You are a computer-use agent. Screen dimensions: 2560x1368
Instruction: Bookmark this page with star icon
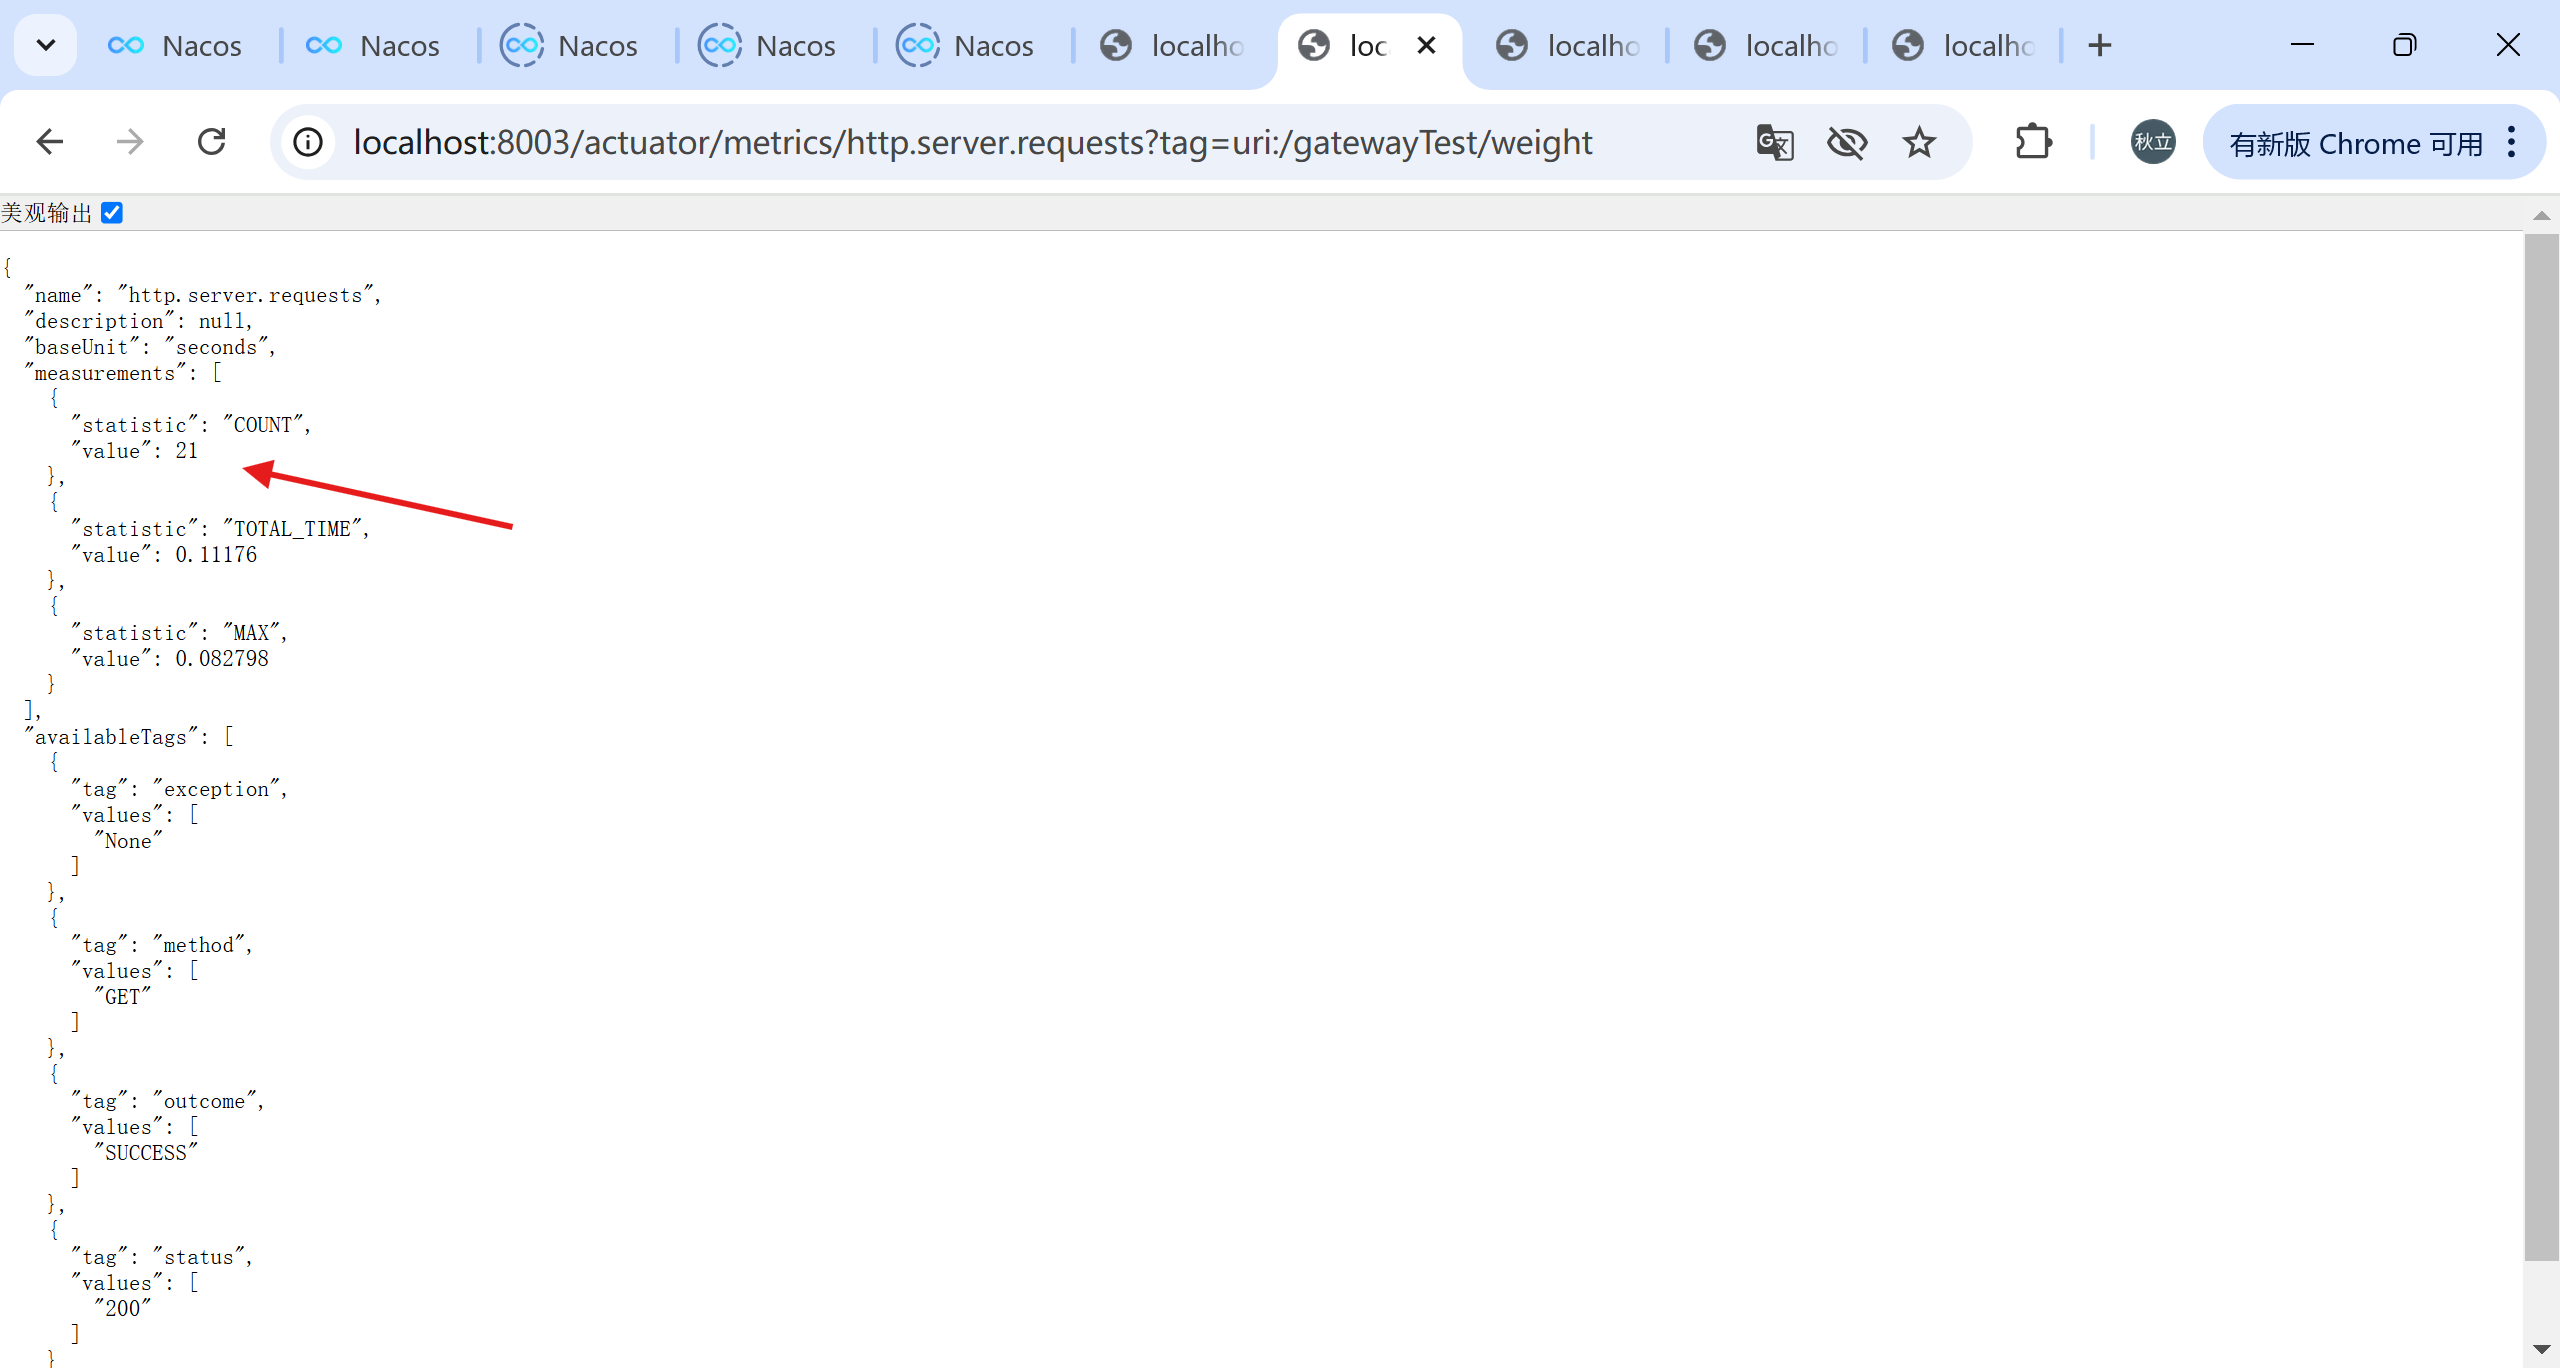[x=1918, y=143]
